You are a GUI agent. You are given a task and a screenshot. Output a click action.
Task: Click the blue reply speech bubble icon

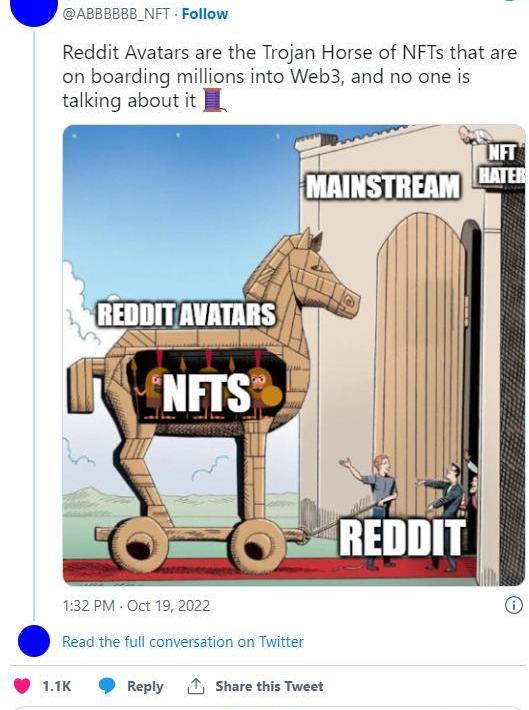107,686
